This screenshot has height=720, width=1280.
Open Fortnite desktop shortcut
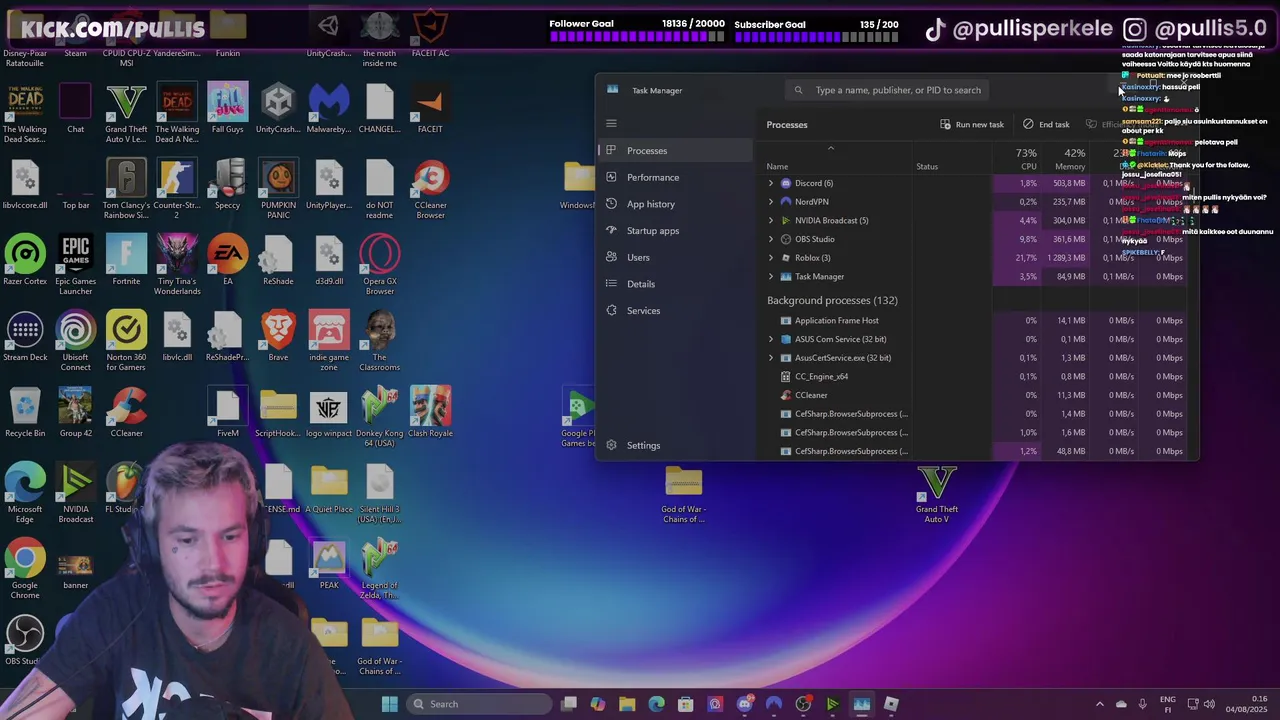[x=126, y=261]
